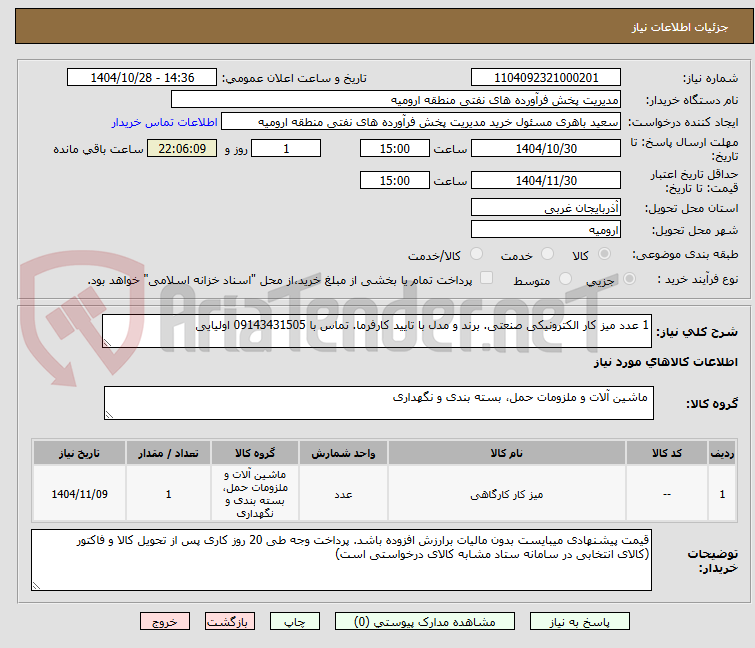The height and width of the screenshot is (648, 755).
Task: Select the جزیی purchase type radio
Action: [629, 279]
